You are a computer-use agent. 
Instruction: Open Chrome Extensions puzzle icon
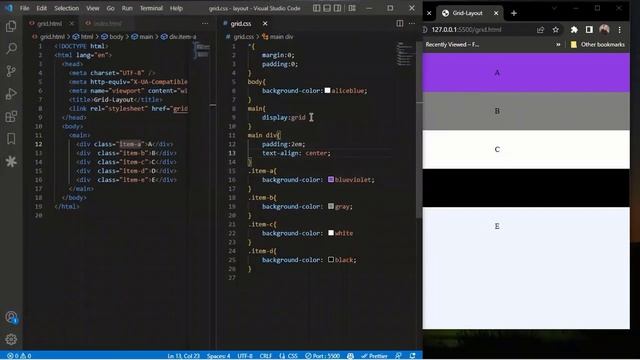pos(574,29)
